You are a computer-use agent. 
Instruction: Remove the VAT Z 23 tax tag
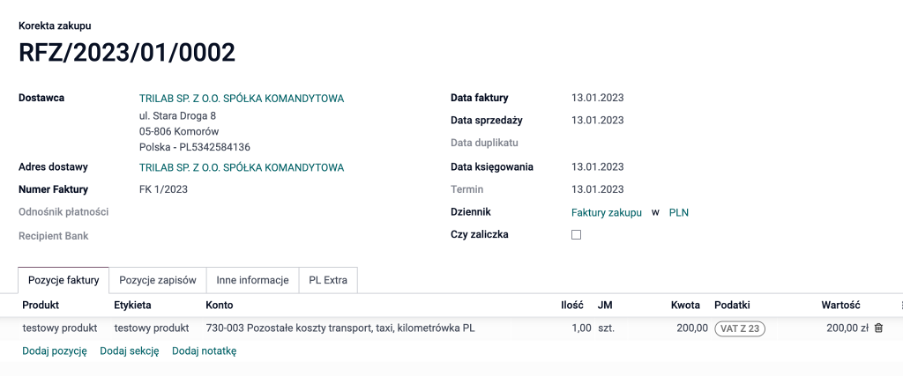click(740, 329)
